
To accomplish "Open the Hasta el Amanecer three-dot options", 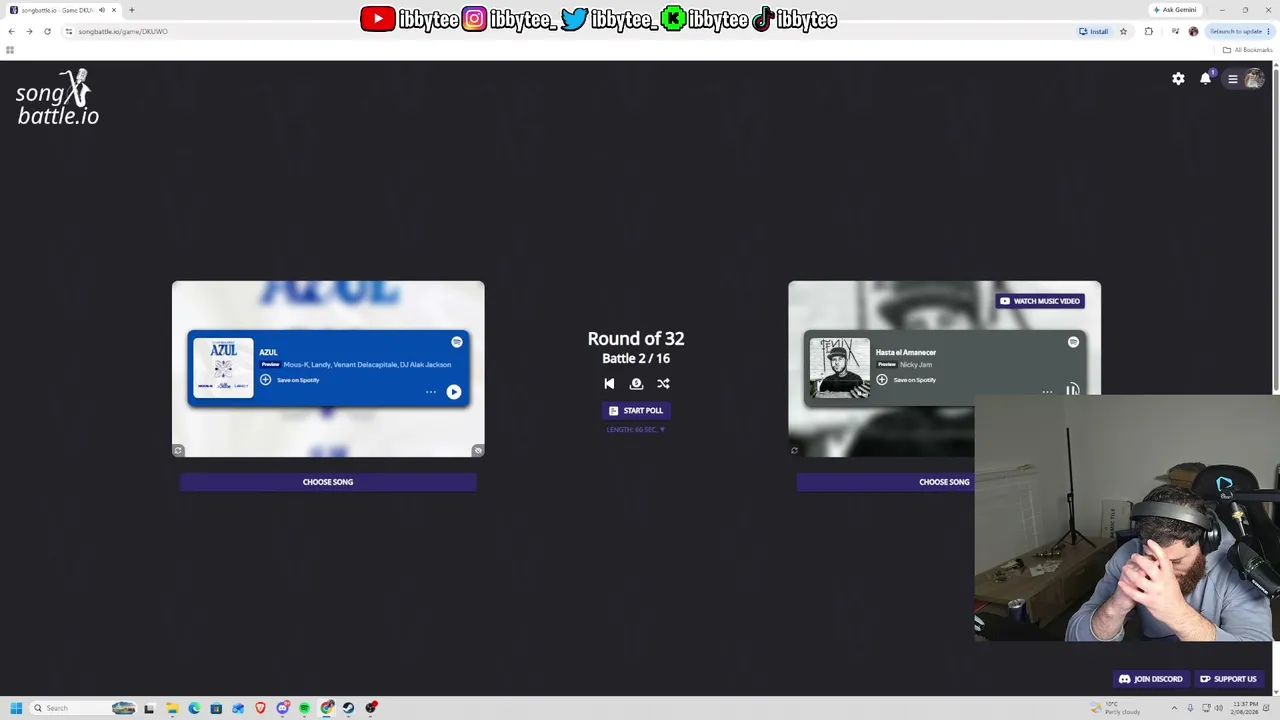I will (x=1047, y=392).
